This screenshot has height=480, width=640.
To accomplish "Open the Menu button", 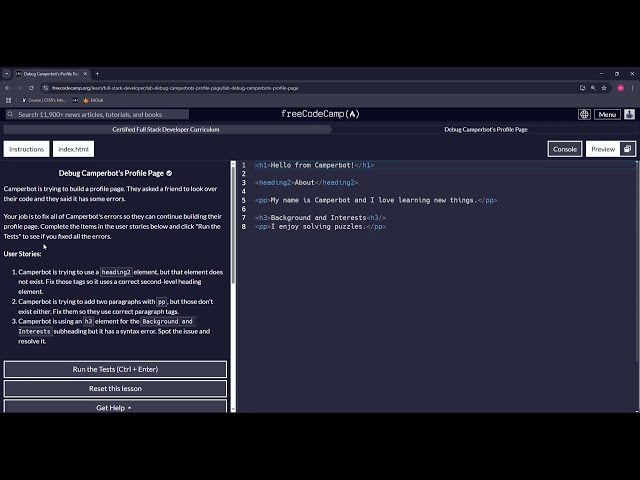I will tap(607, 114).
